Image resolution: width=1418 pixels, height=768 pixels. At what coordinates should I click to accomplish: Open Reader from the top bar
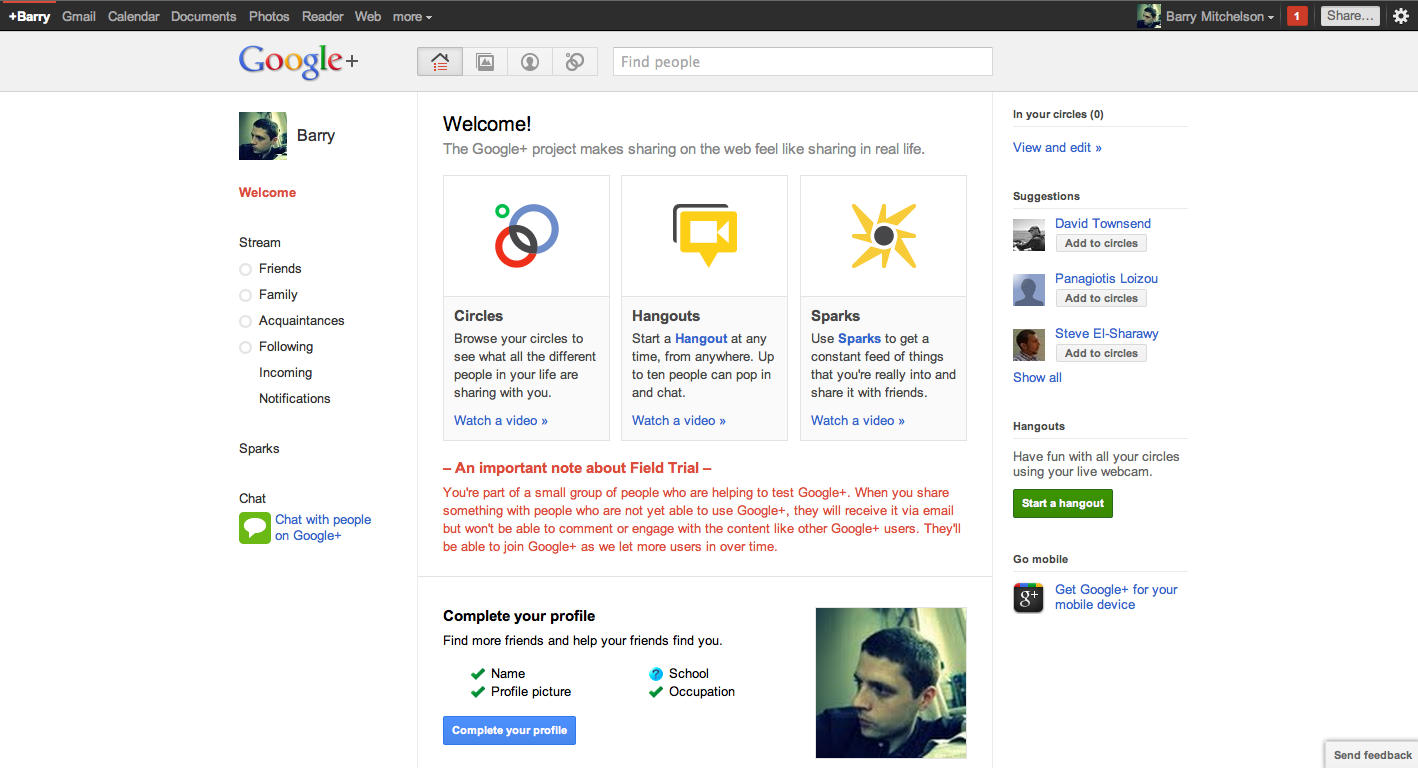(322, 16)
